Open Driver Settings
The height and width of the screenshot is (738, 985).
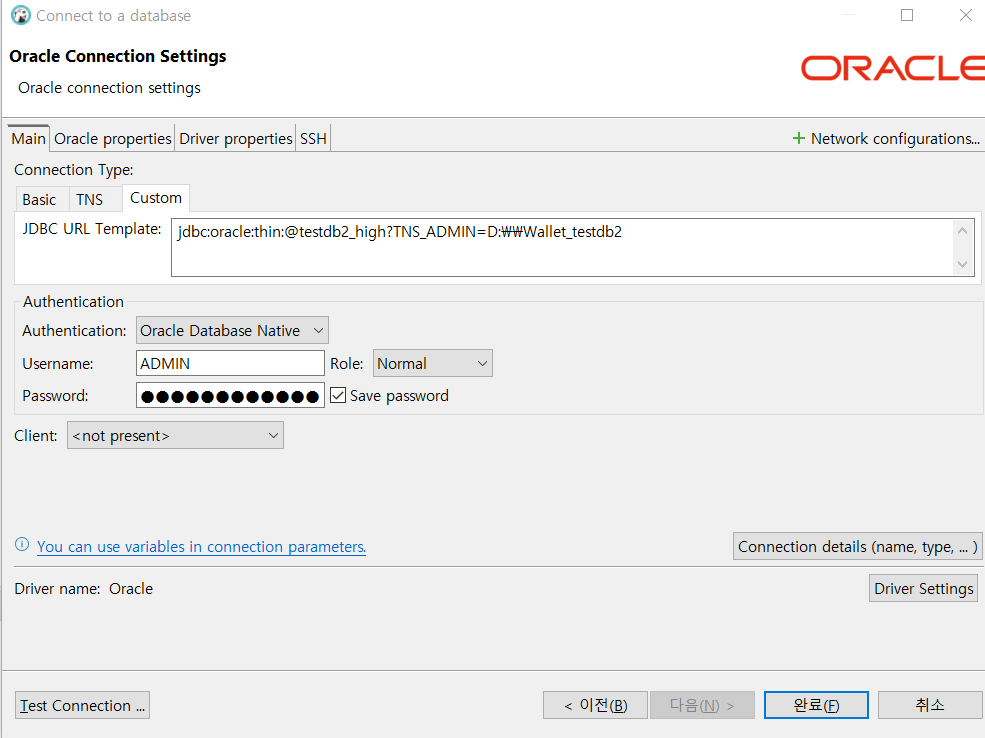[923, 589]
